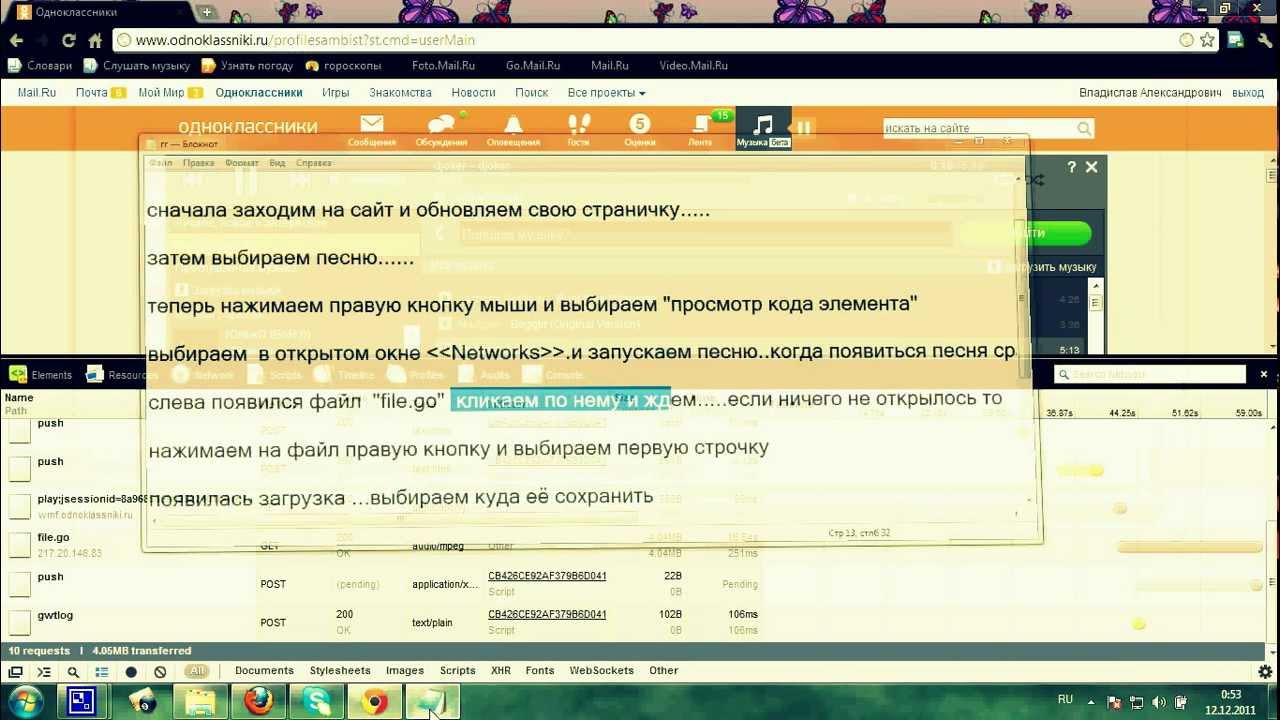Image resolution: width=1280 pixels, height=720 pixels.
Task: Show the DevTools console icon
Action: click(44, 672)
